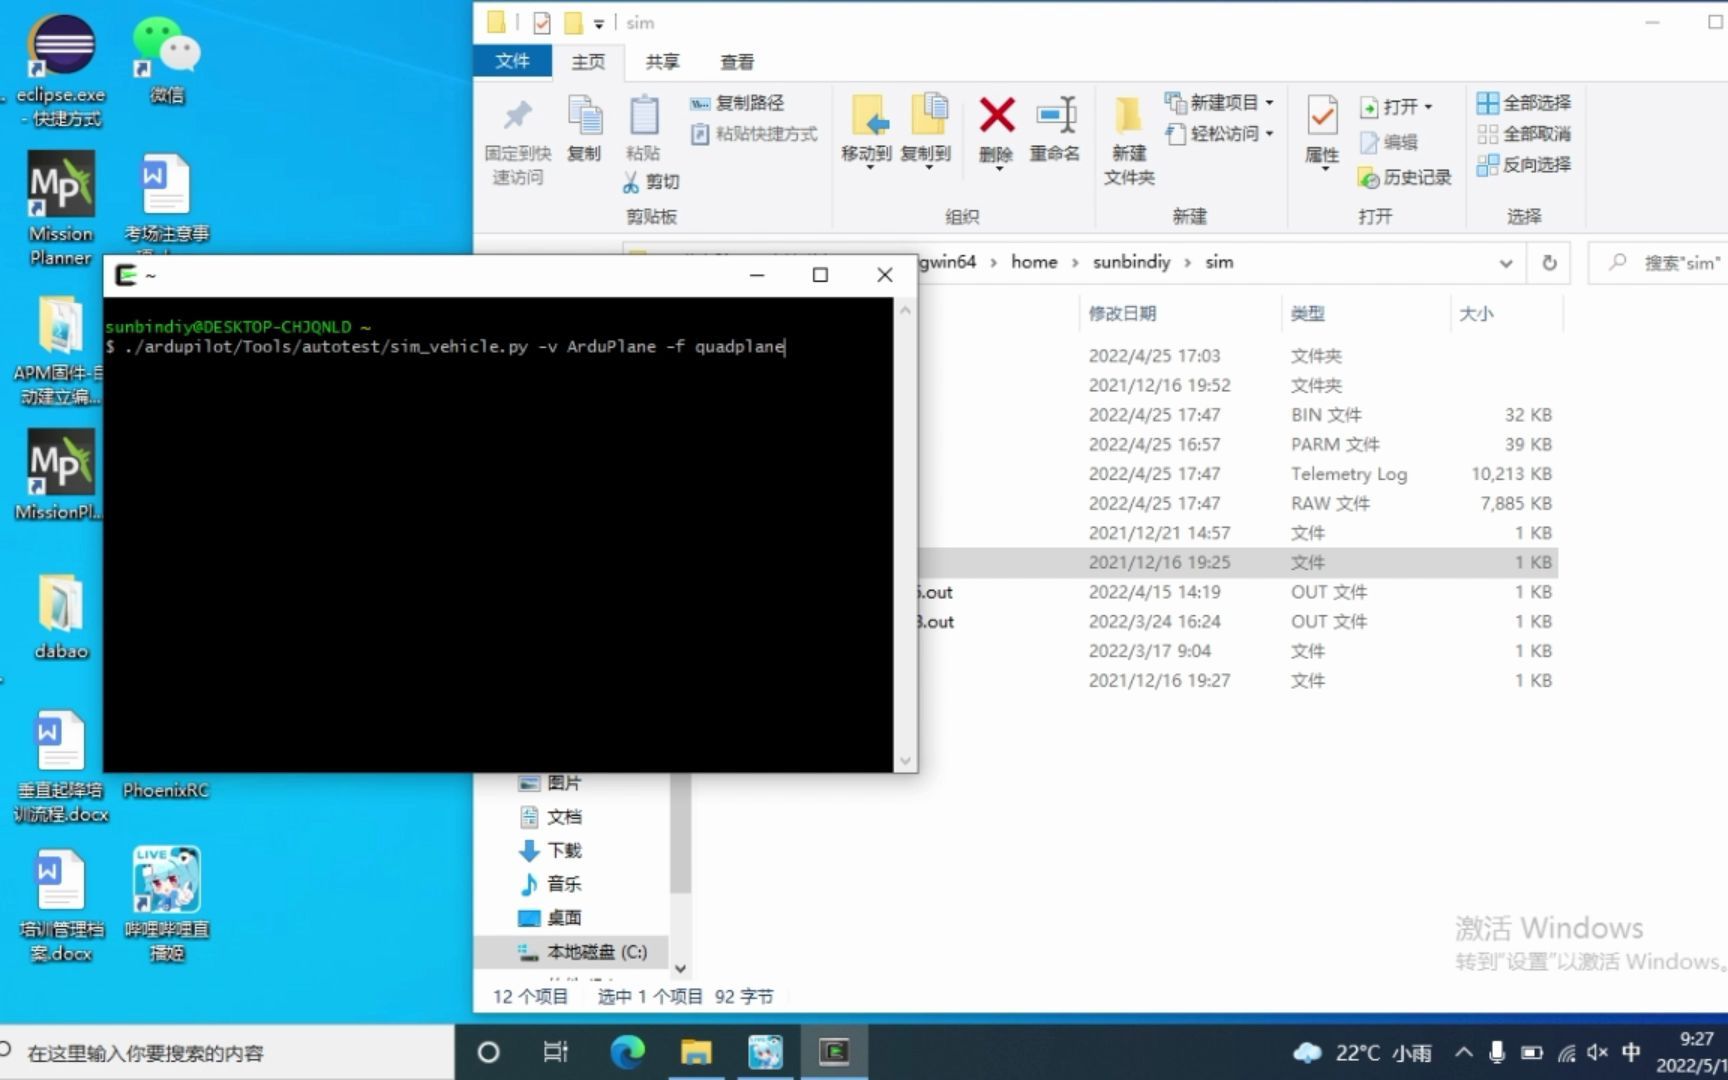The height and width of the screenshot is (1080, 1728).
Task: Click the Task View taskbar icon
Action: 555,1052
